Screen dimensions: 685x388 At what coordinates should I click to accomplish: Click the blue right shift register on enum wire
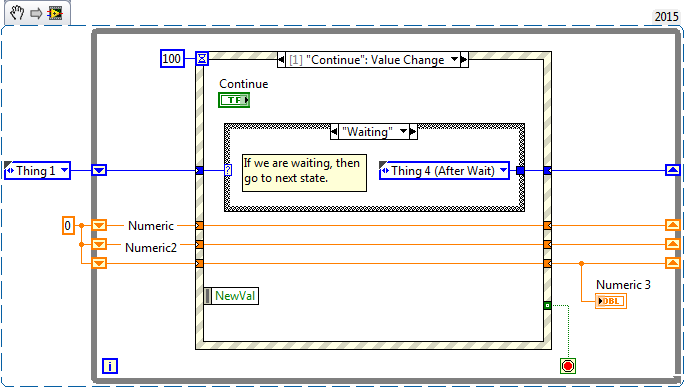[673, 170]
